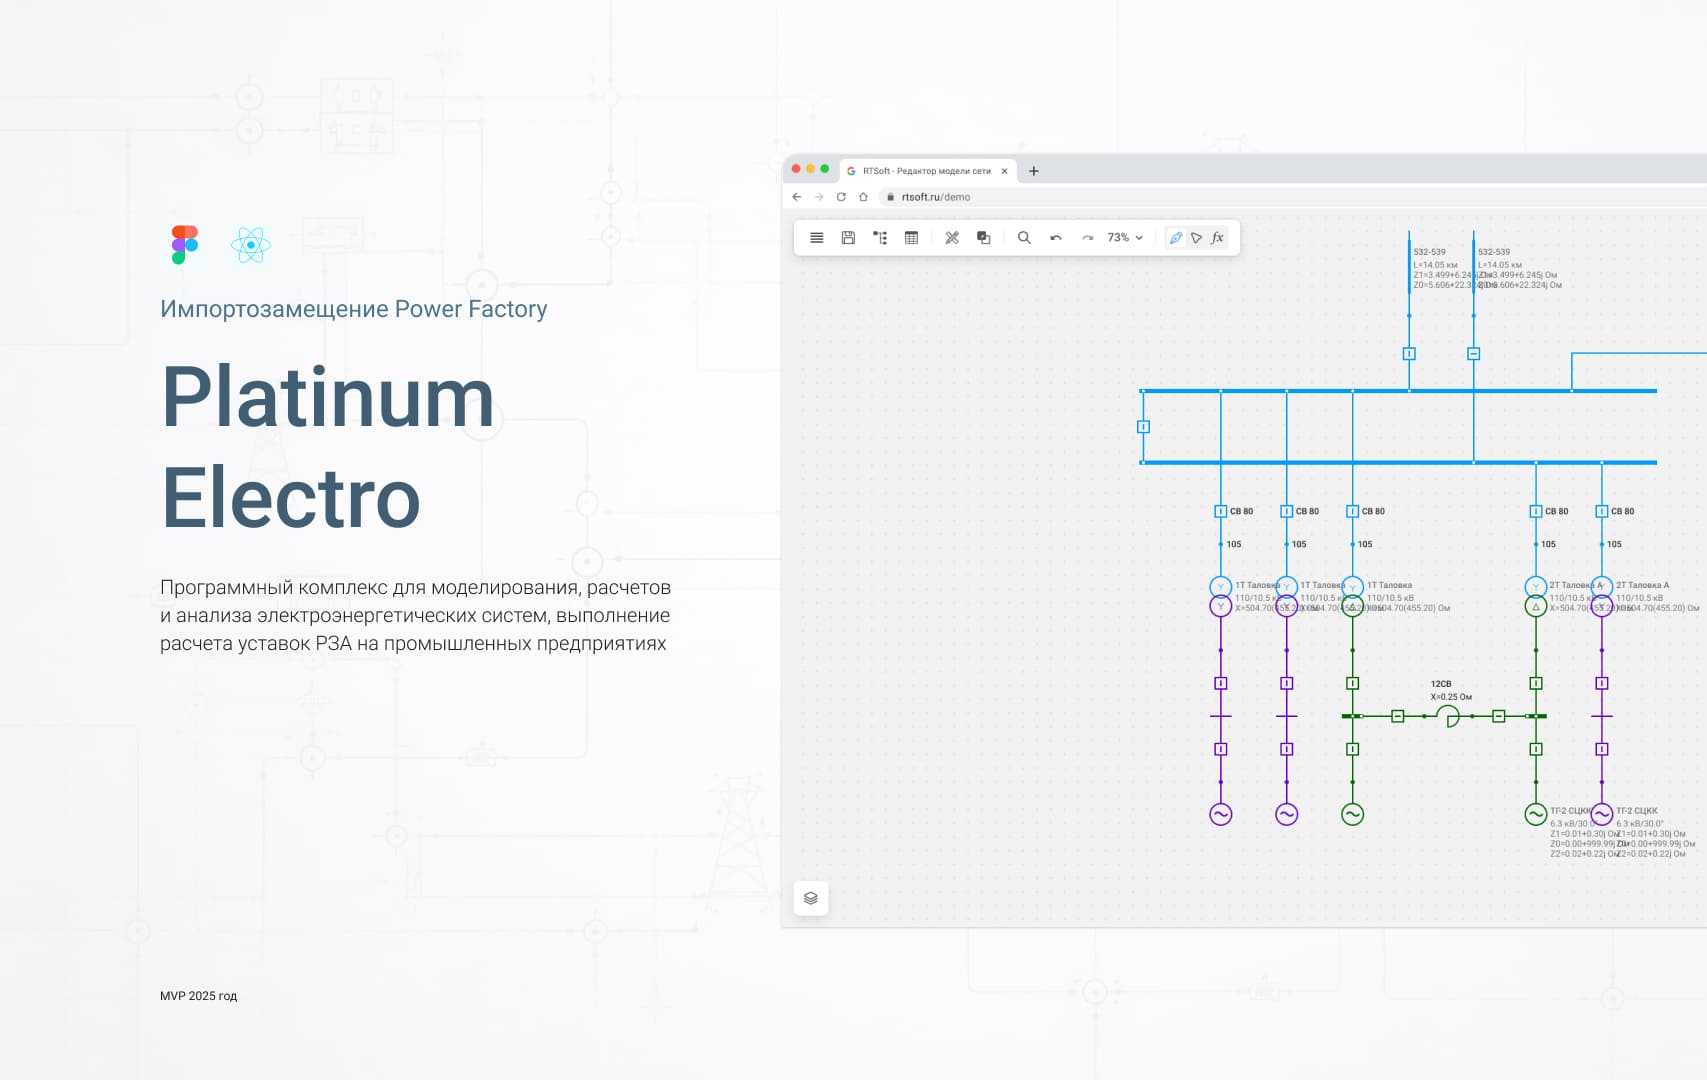
Task: Click the overlapping squares copy icon
Action: click(983, 238)
